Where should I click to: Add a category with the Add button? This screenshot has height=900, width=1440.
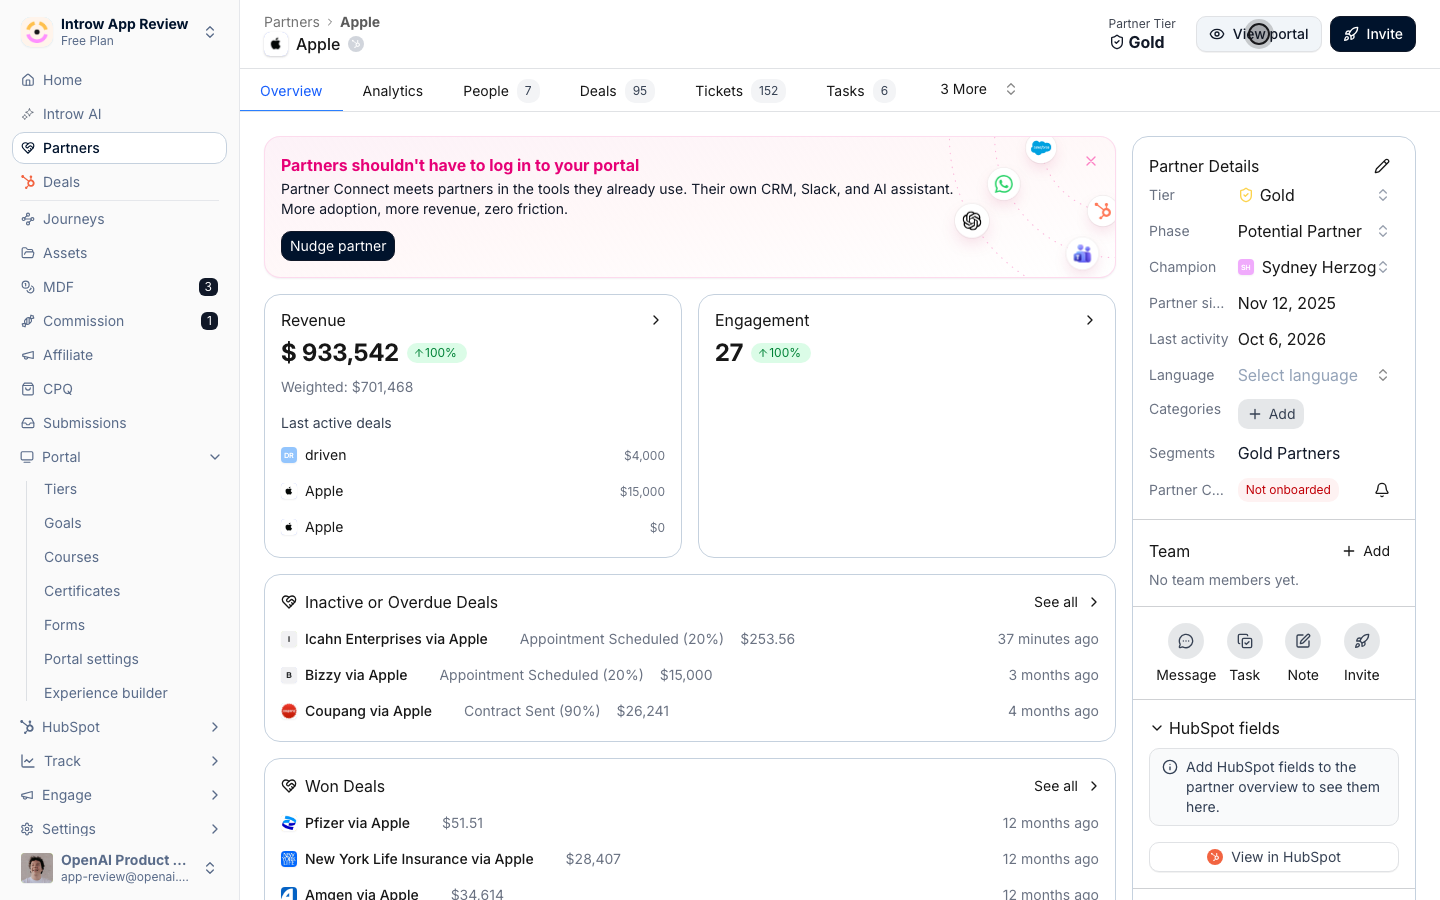(1271, 414)
